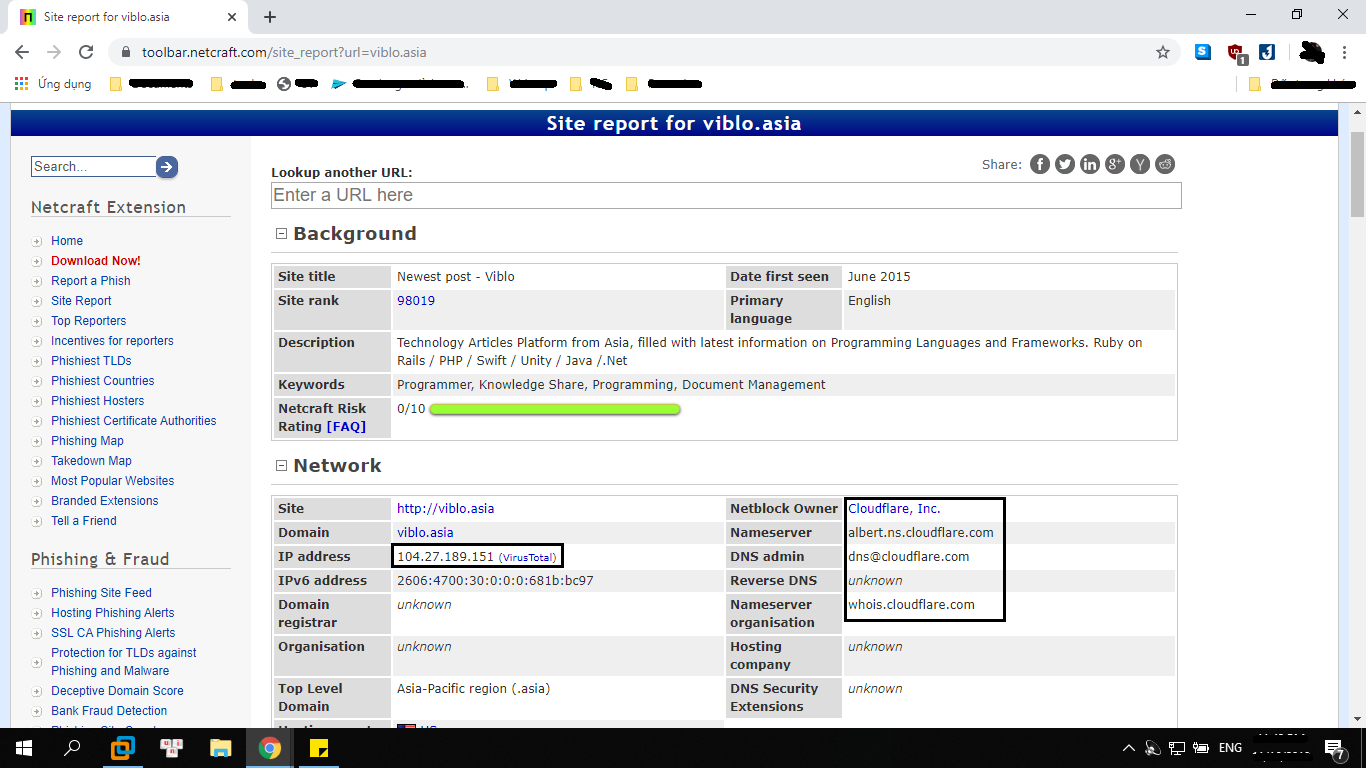Image resolution: width=1366 pixels, height=768 pixels.
Task: Submit the Netcraft search arrow button
Action: point(167,167)
